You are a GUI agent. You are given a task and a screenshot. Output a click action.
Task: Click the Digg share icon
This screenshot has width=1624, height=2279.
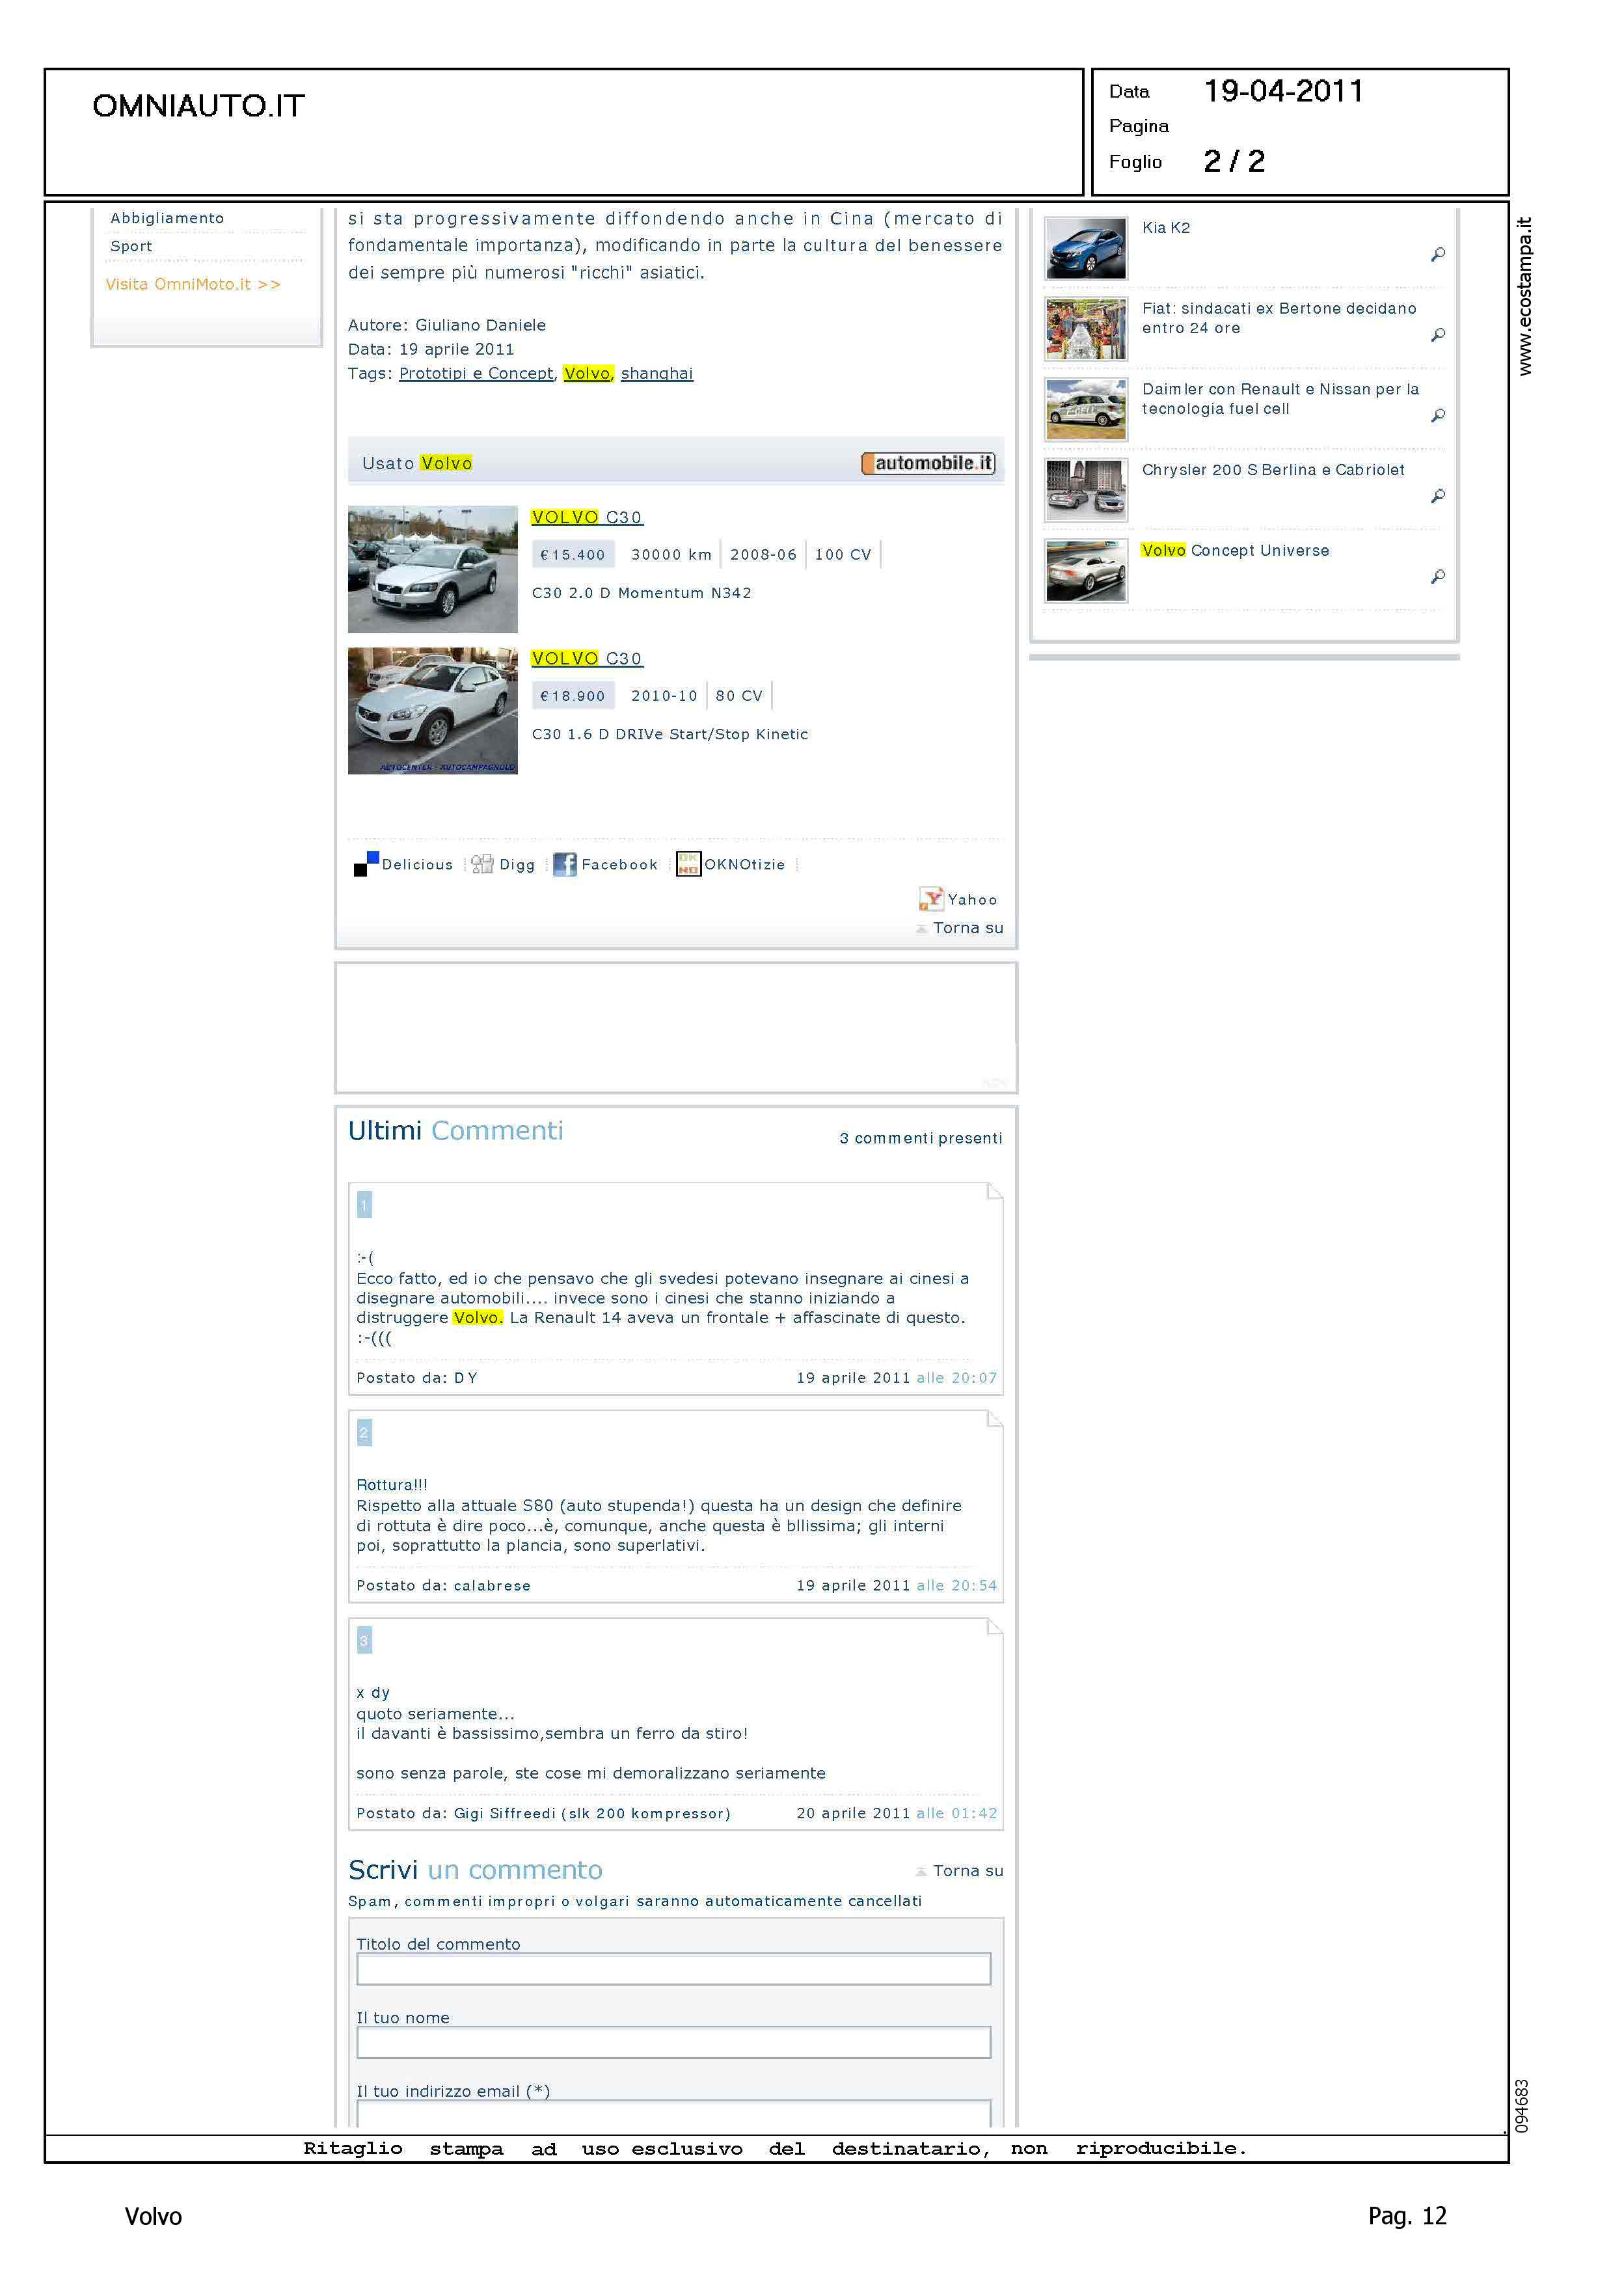[x=482, y=864]
